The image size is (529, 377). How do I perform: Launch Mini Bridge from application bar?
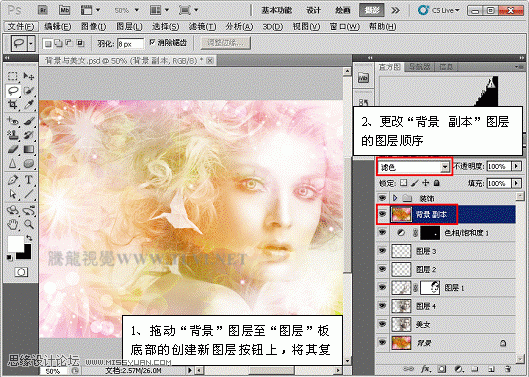tap(64, 10)
